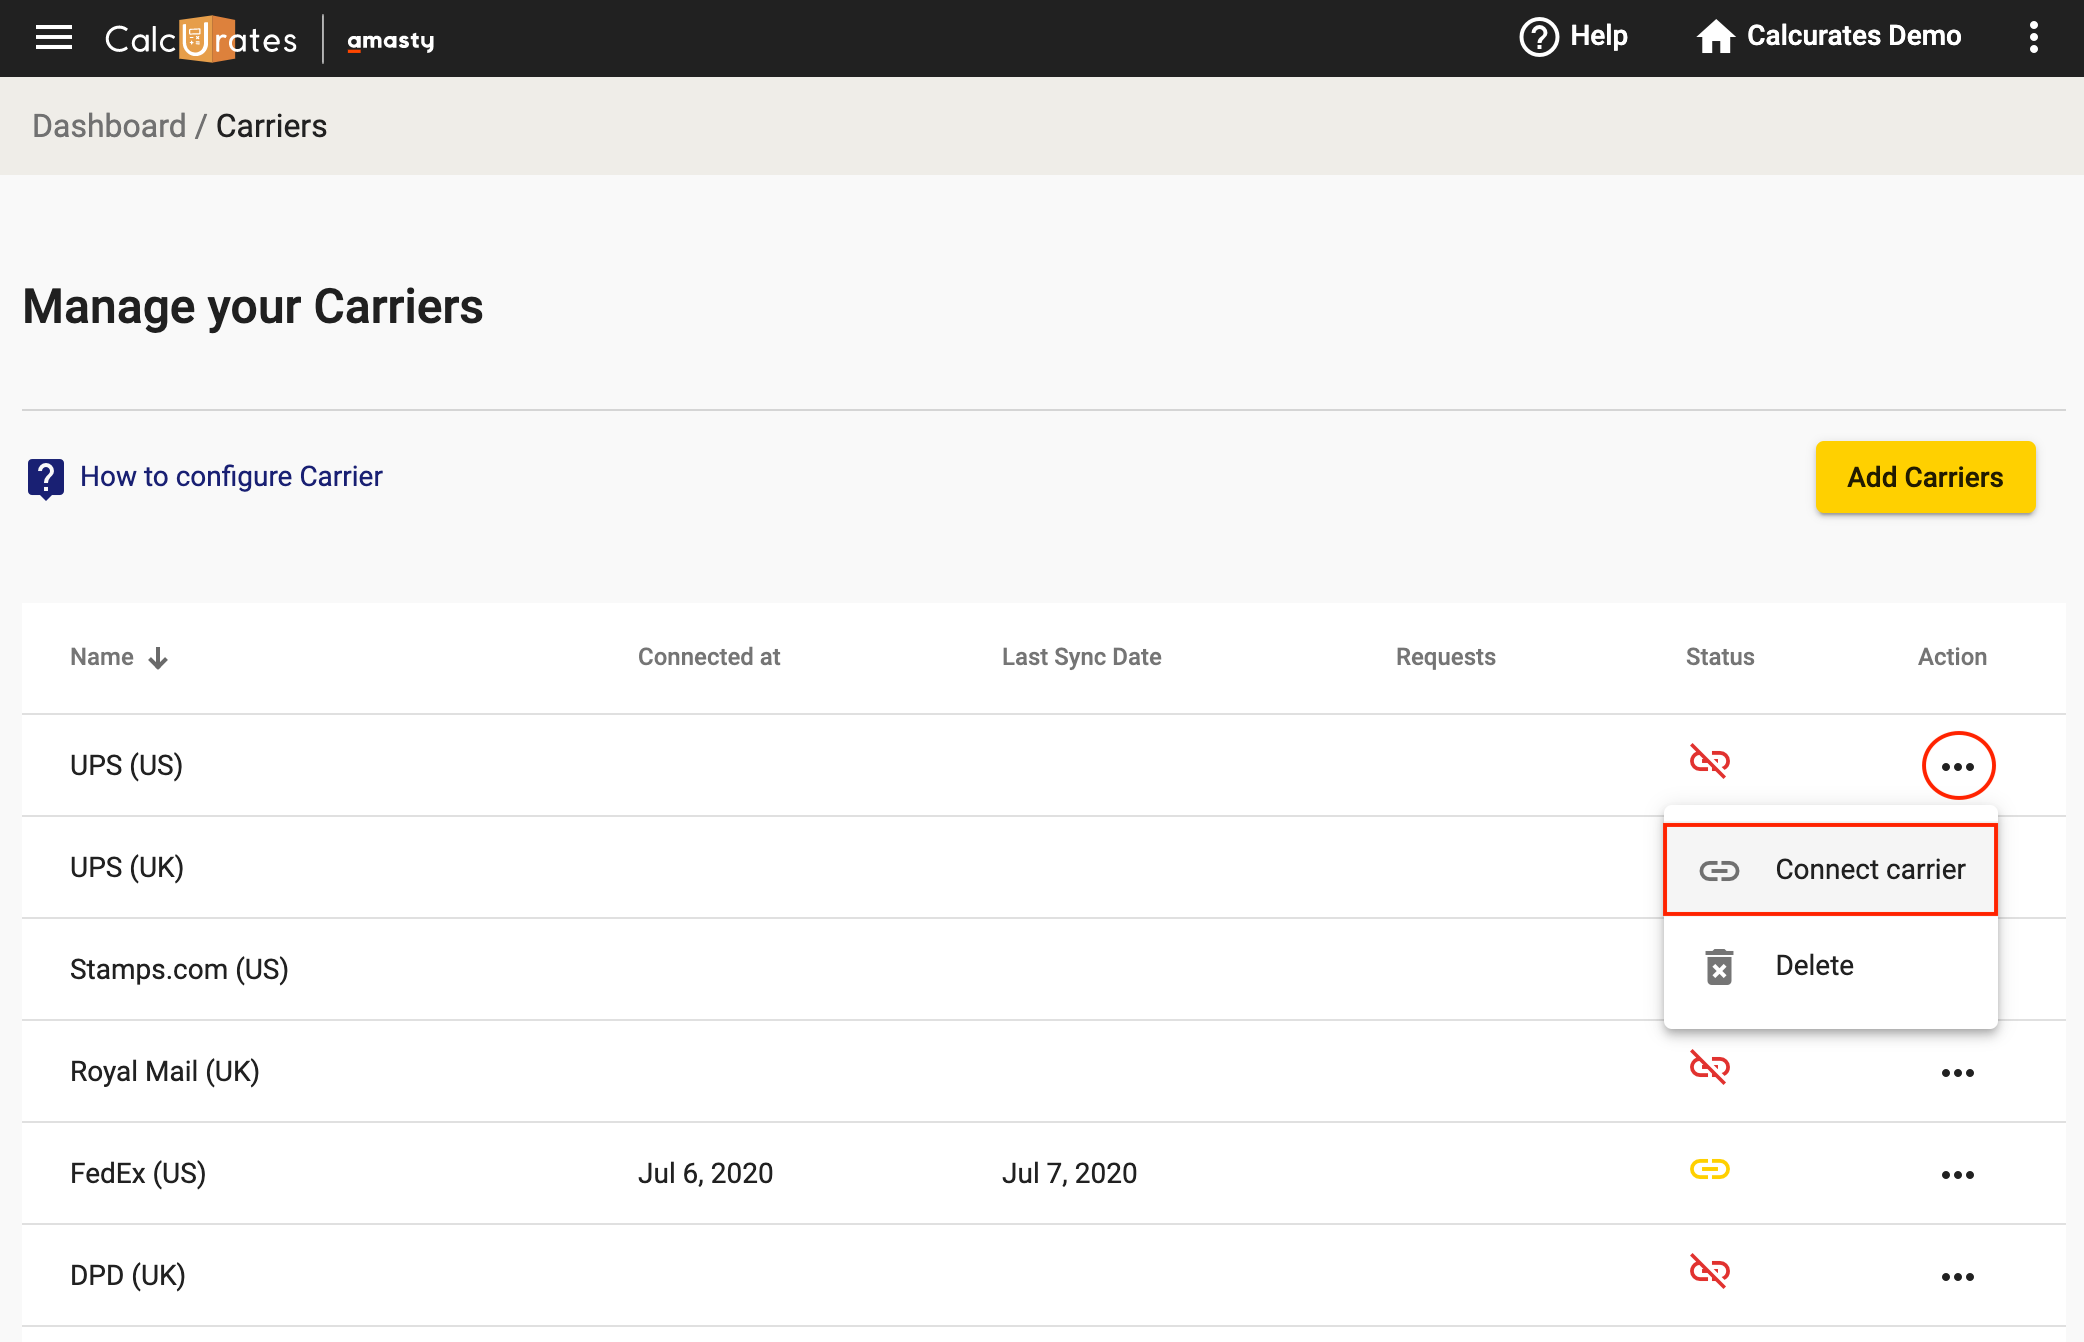Click the Help question mark icon
Screen dimensions: 2084x1342
1539,38
